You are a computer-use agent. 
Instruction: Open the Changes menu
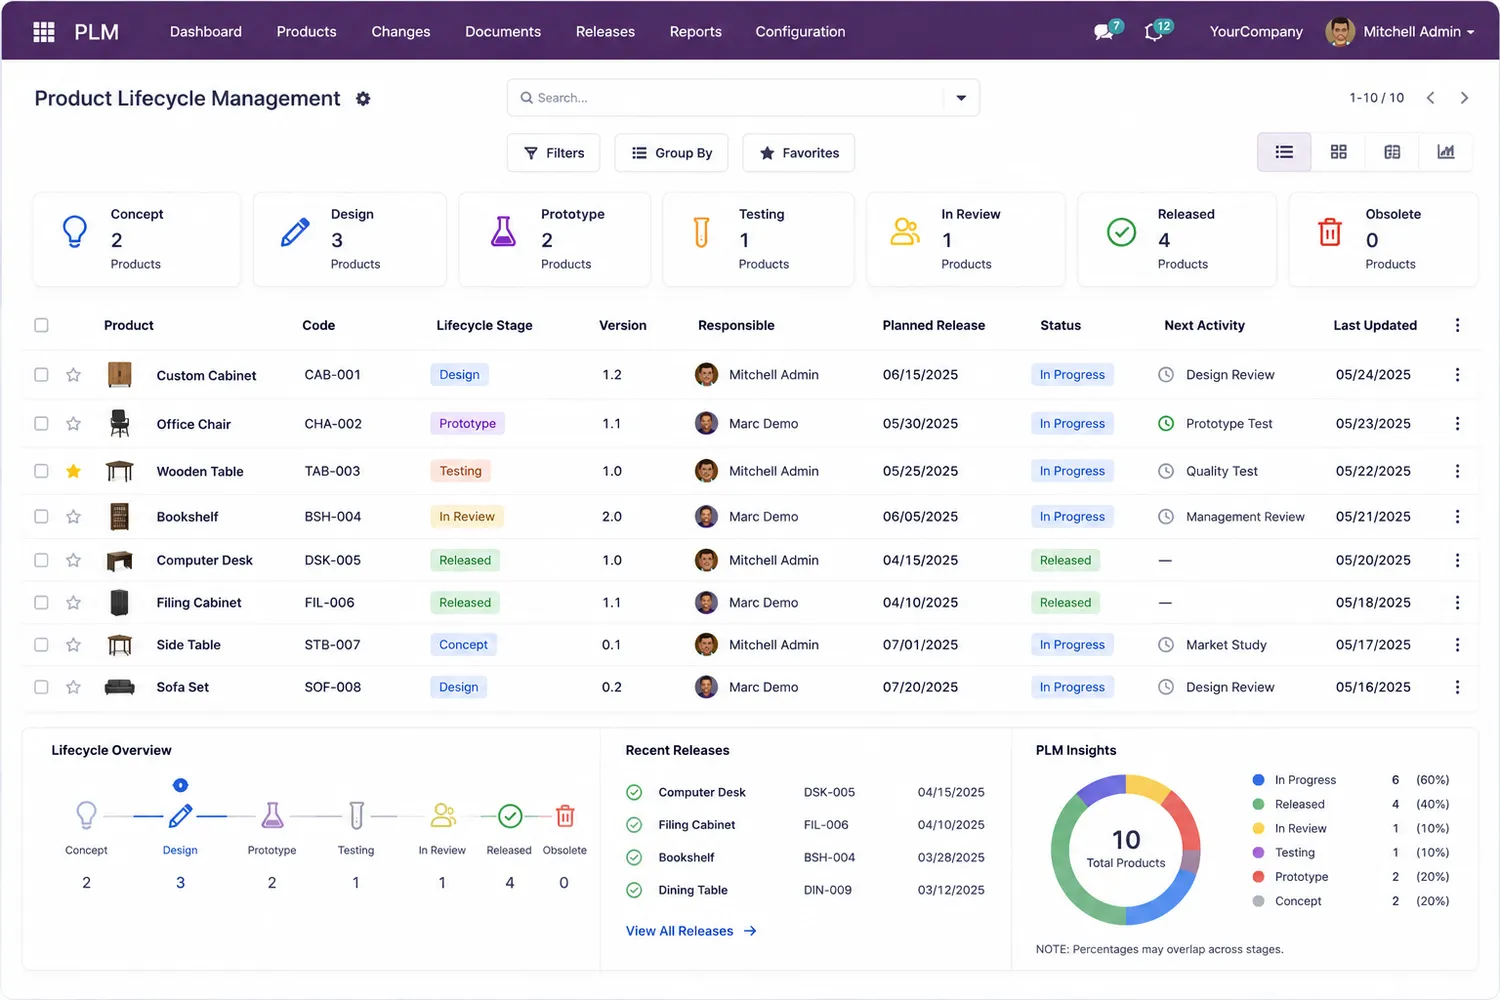pyautogui.click(x=401, y=32)
